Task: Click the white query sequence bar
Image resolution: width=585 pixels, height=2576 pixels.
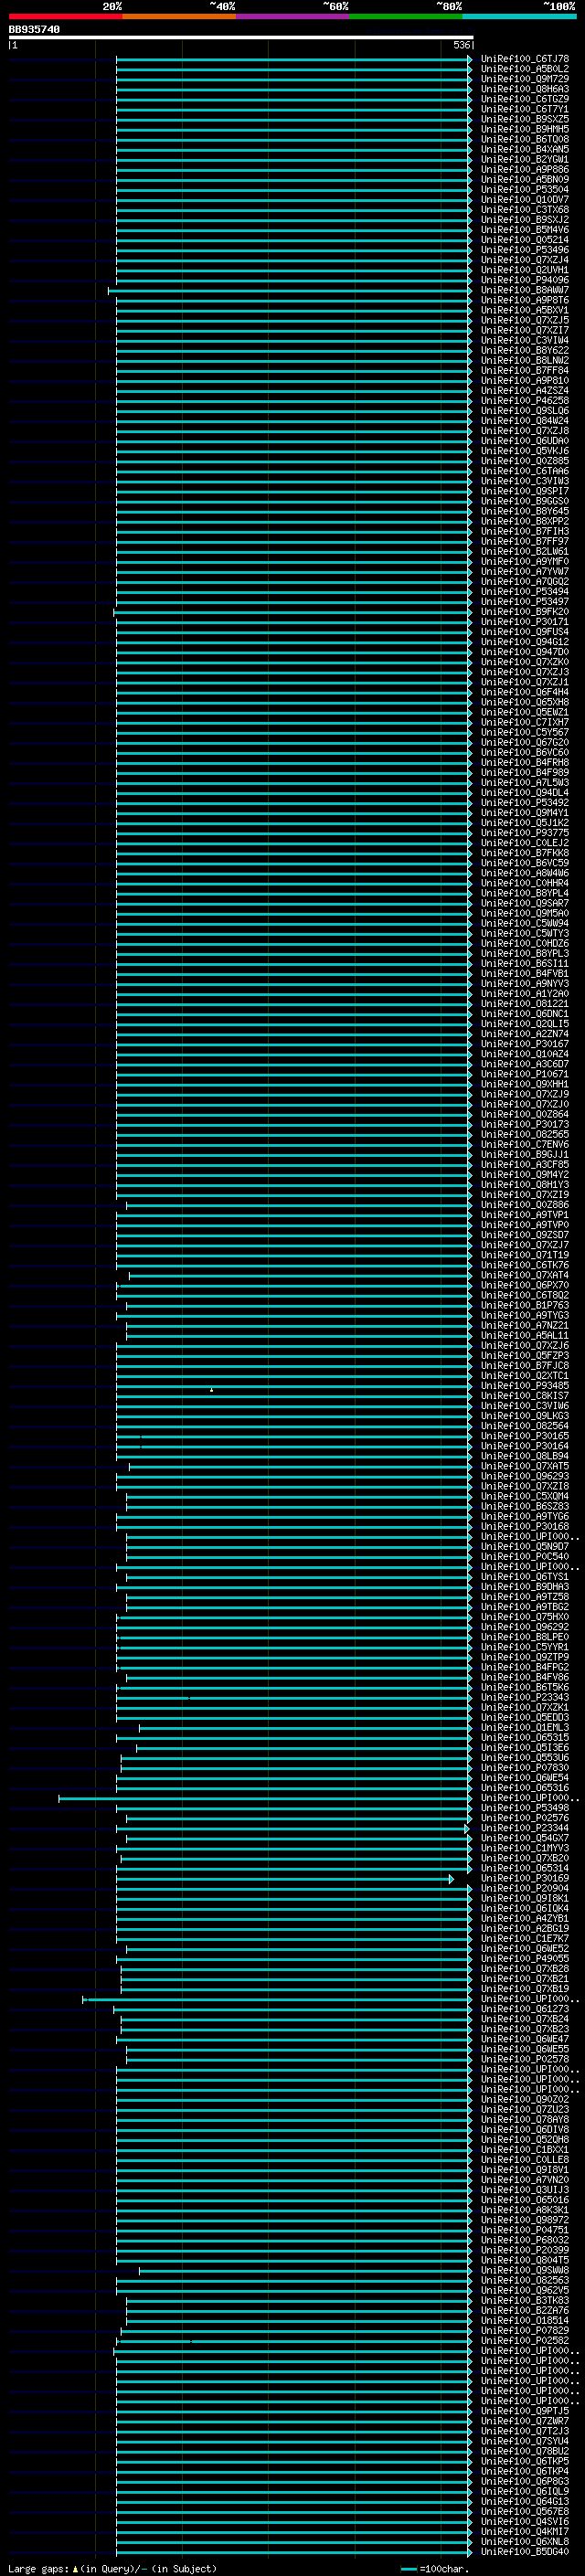Action: 241,37
